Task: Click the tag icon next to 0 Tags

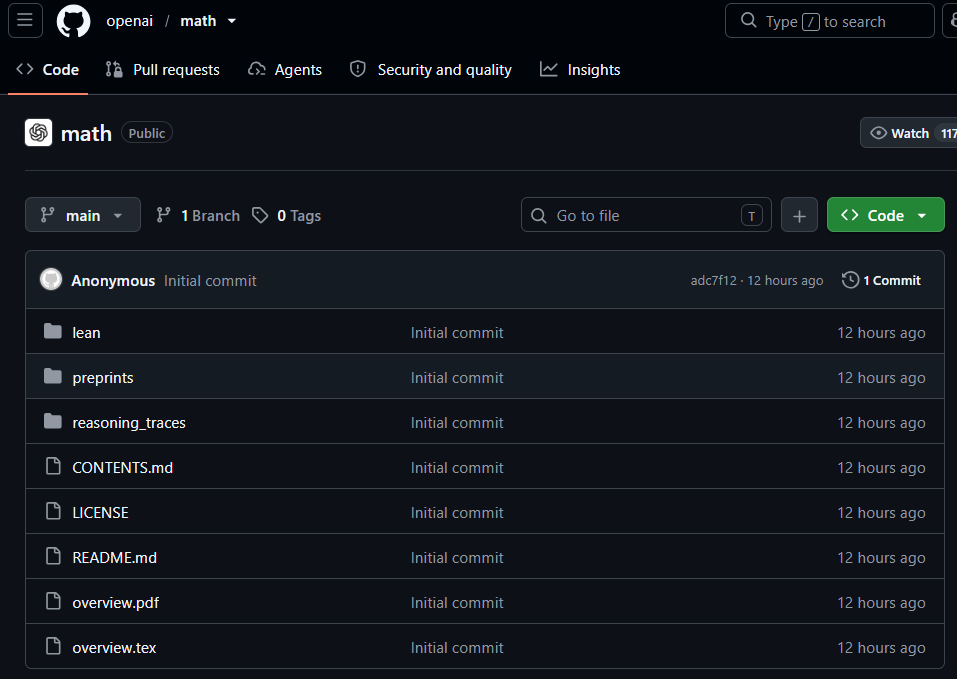Action: tap(261, 215)
